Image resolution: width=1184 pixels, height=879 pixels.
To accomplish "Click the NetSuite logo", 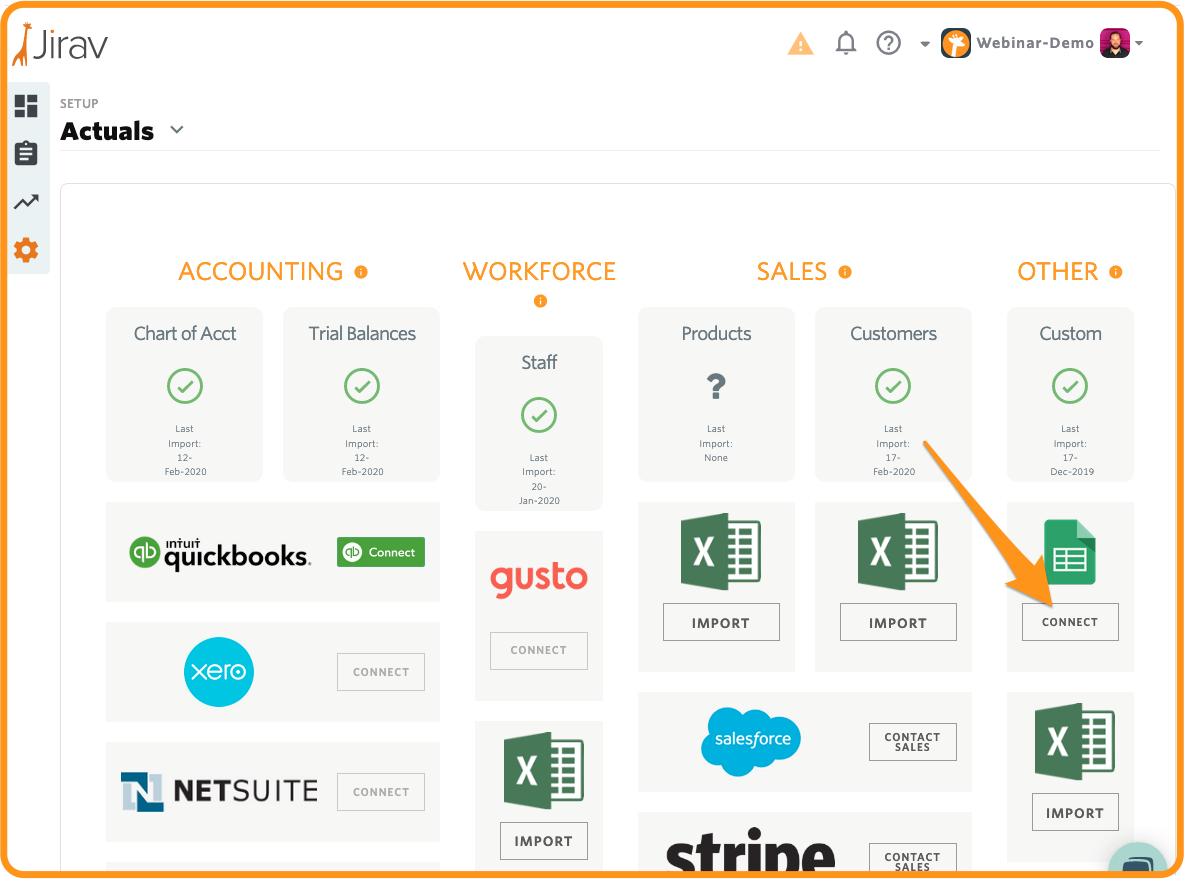I will click(220, 791).
